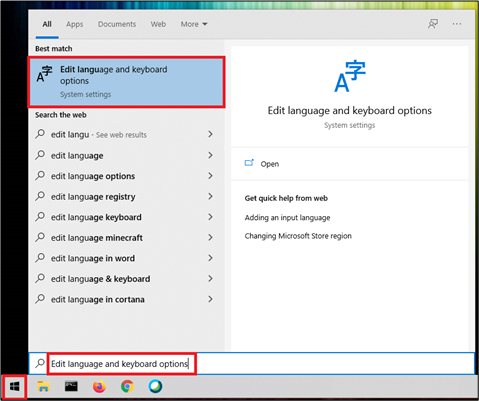Launch the terminal icon in the taskbar
Viewport: 479px width, 401px height.
pyautogui.click(x=71, y=386)
